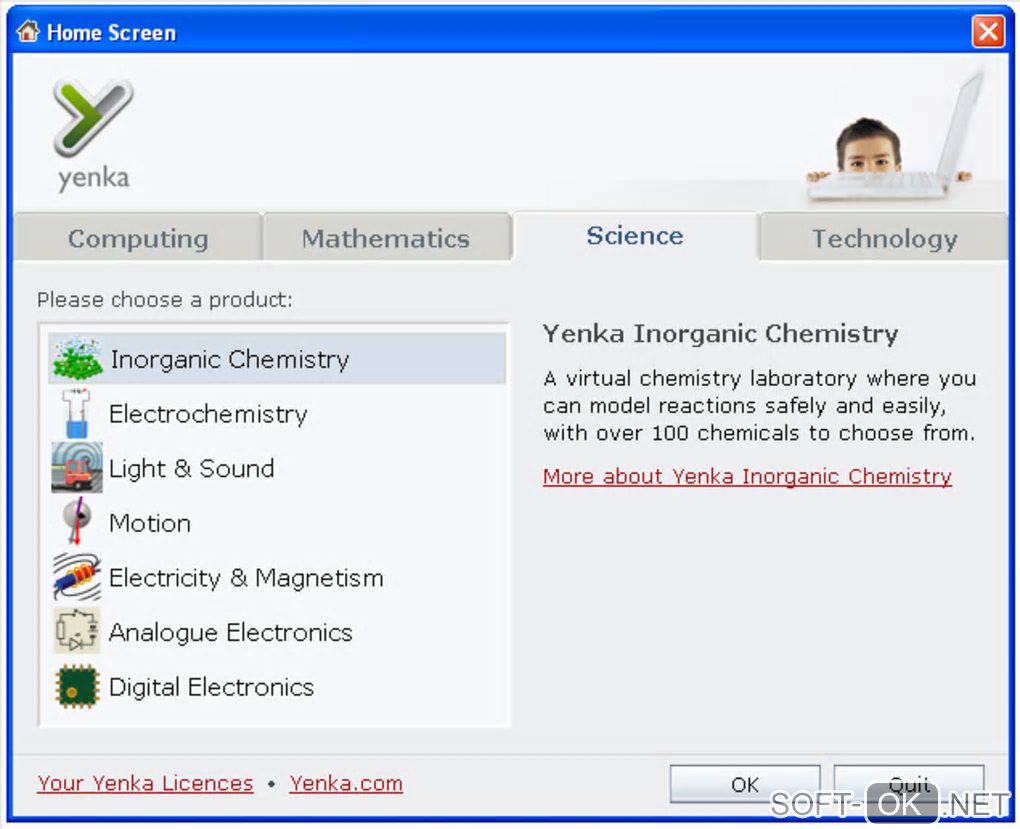The image size is (1020, 829).
Task: Open Your Yenka Licences link
Action: pos(145,783)
